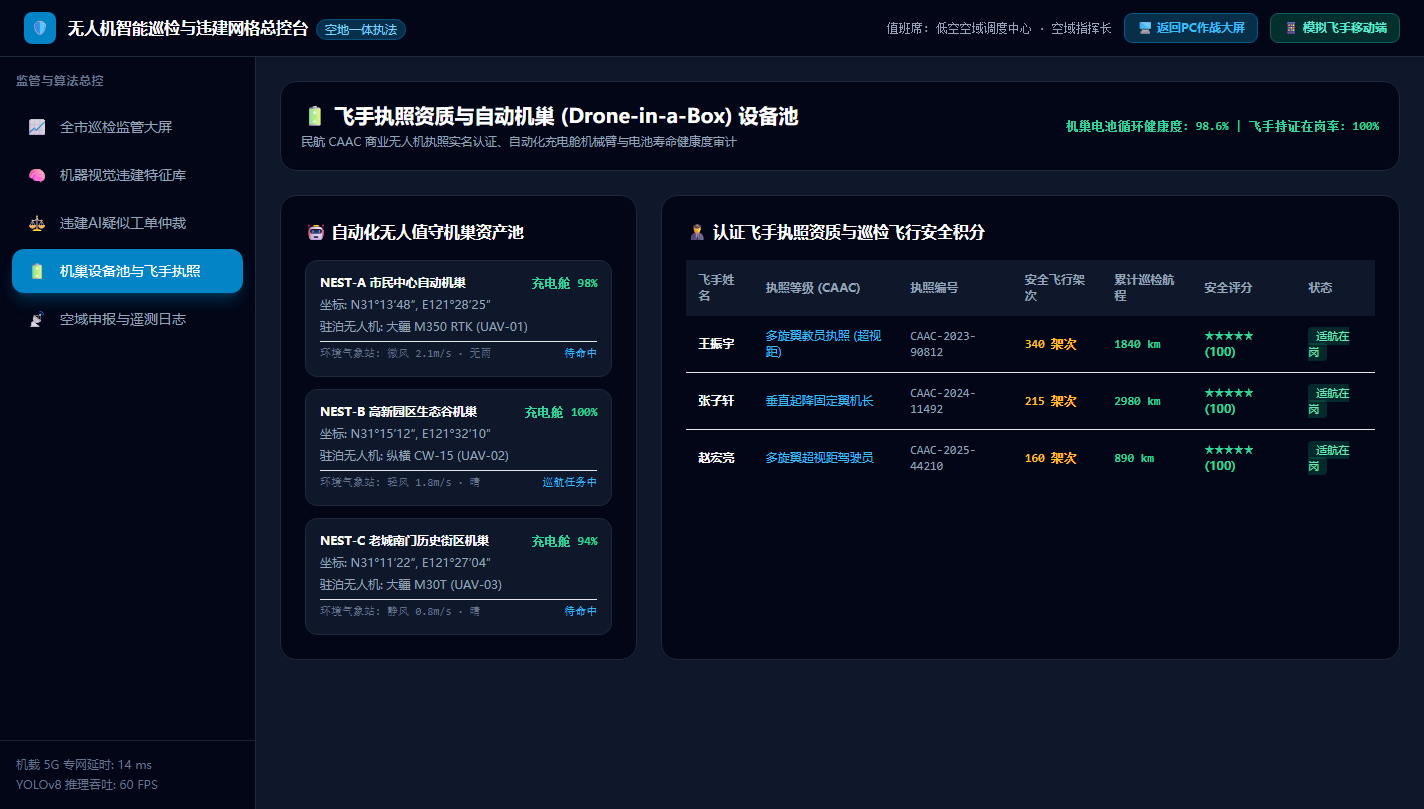
Task: Click 160 架次 flight count
Action: click(x=1050, y=458)
